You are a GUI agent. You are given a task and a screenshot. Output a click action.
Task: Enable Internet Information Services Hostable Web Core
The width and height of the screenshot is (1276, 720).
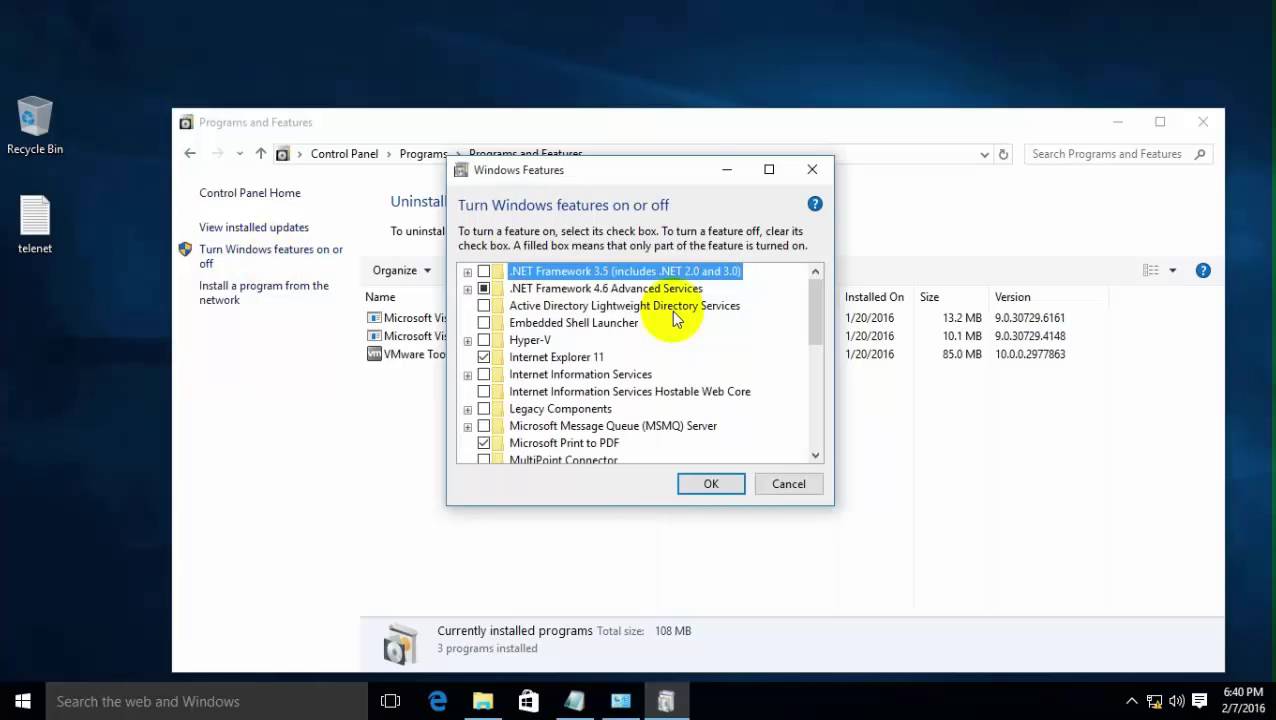[x=484, y=391]
